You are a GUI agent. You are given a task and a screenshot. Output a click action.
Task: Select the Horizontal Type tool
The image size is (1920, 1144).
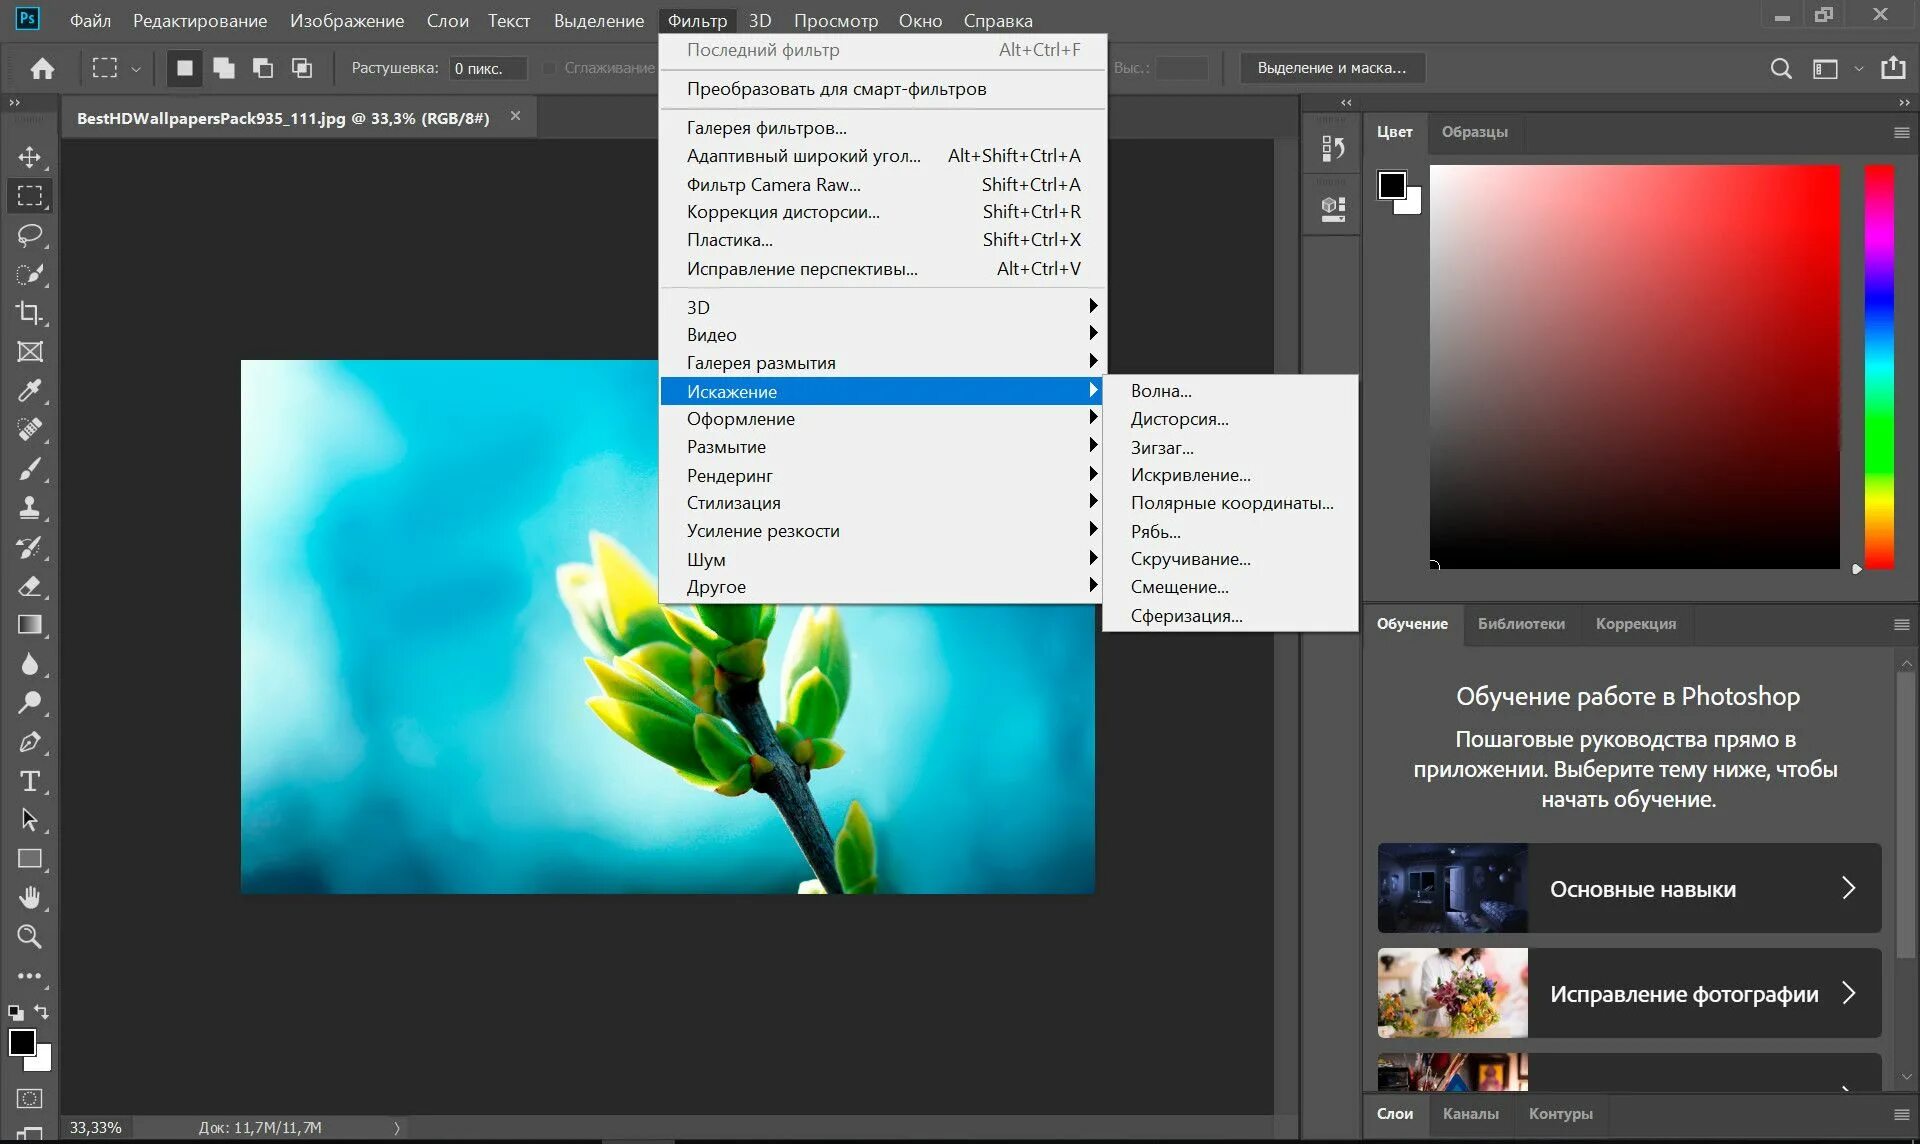(30, 781)
